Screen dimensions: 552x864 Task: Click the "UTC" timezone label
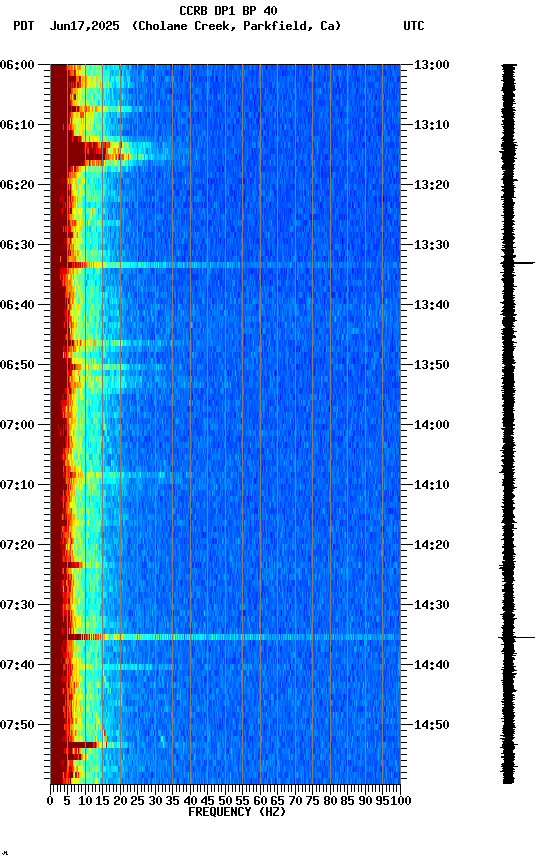tap(414, 26)
